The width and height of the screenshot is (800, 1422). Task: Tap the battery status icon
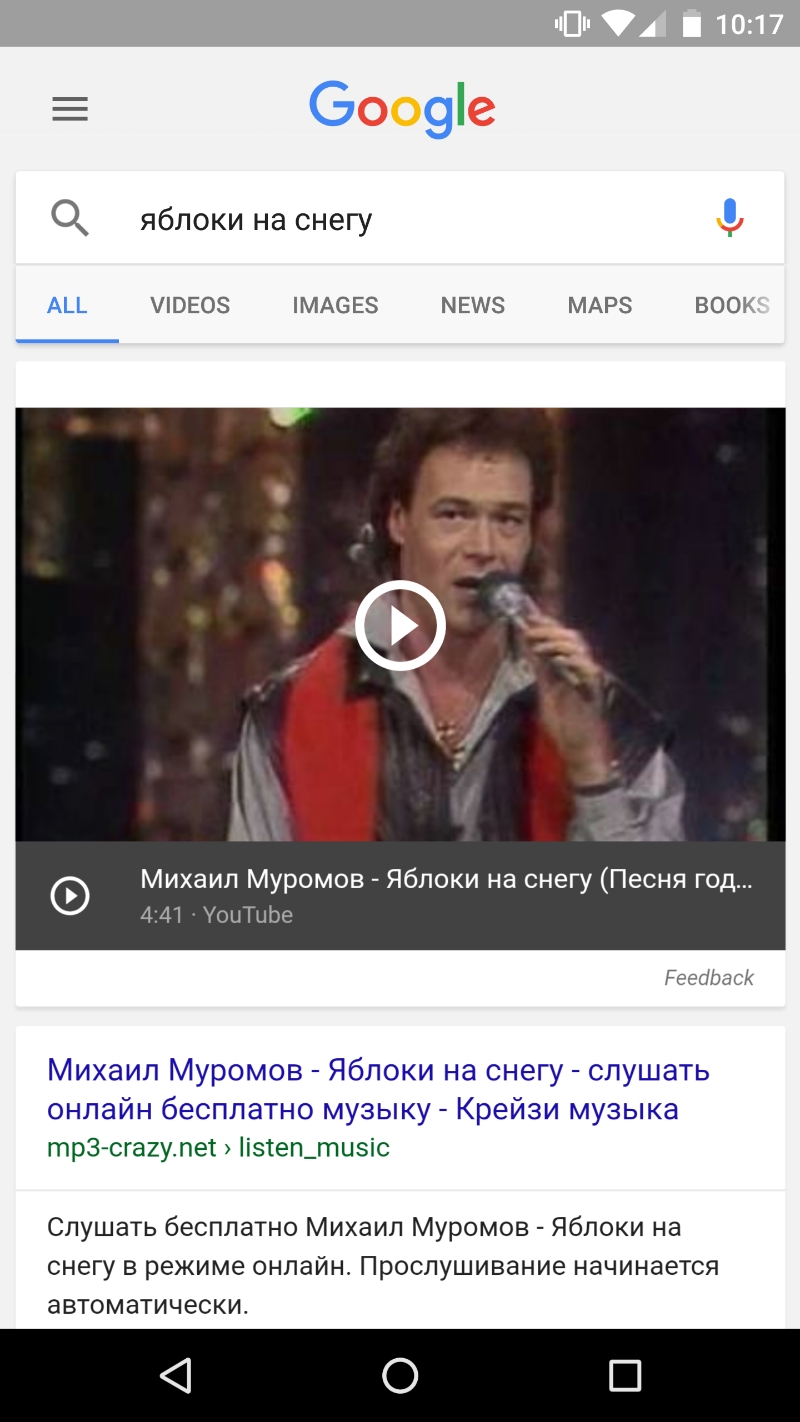[691, 23]
